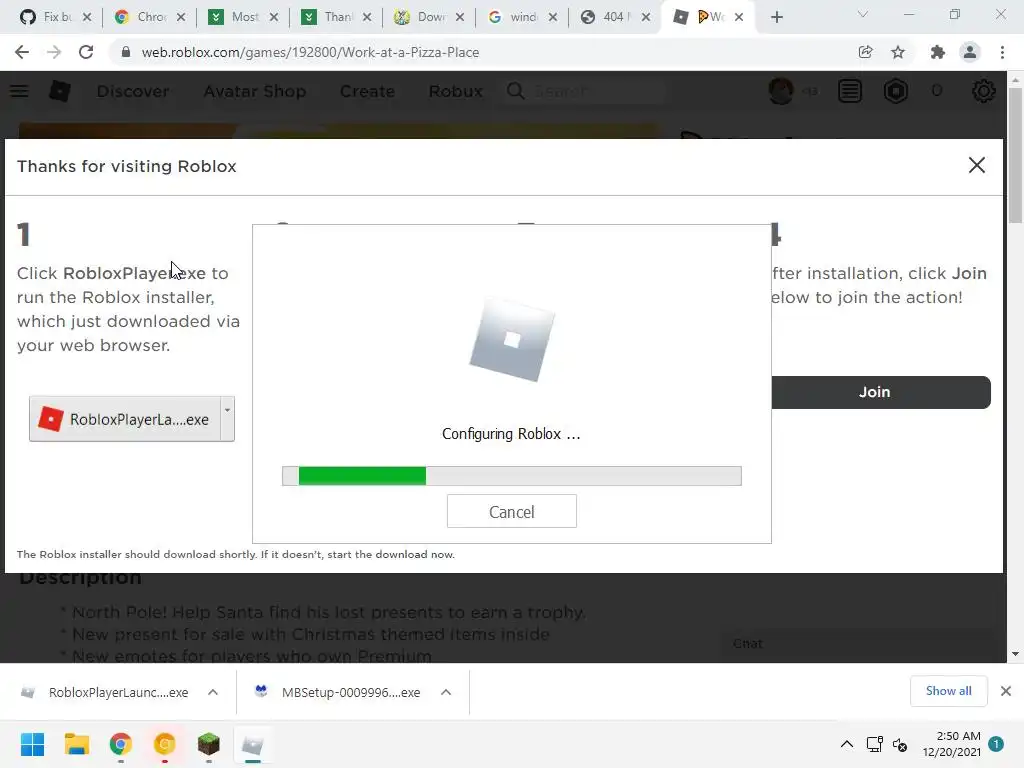1024x768 pixels.
Task: Open the Create menu item
Action: pyautogui.click(x=367, y=91)
